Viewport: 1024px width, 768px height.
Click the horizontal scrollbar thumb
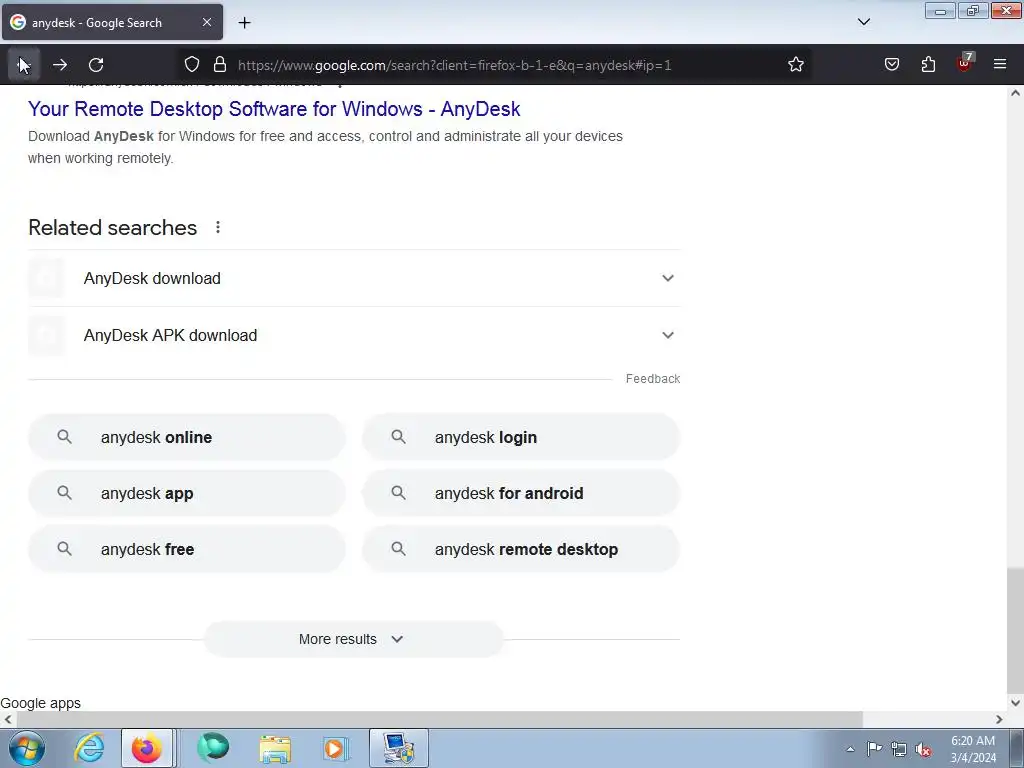point(439,719)
